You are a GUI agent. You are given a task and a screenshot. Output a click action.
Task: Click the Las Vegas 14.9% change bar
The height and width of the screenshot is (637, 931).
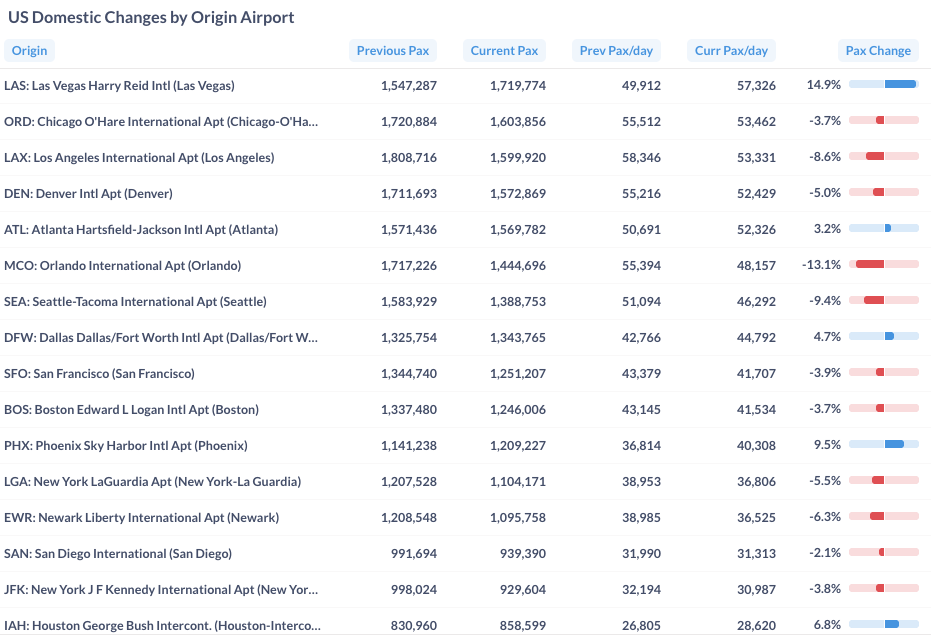(x=883, y=85)
